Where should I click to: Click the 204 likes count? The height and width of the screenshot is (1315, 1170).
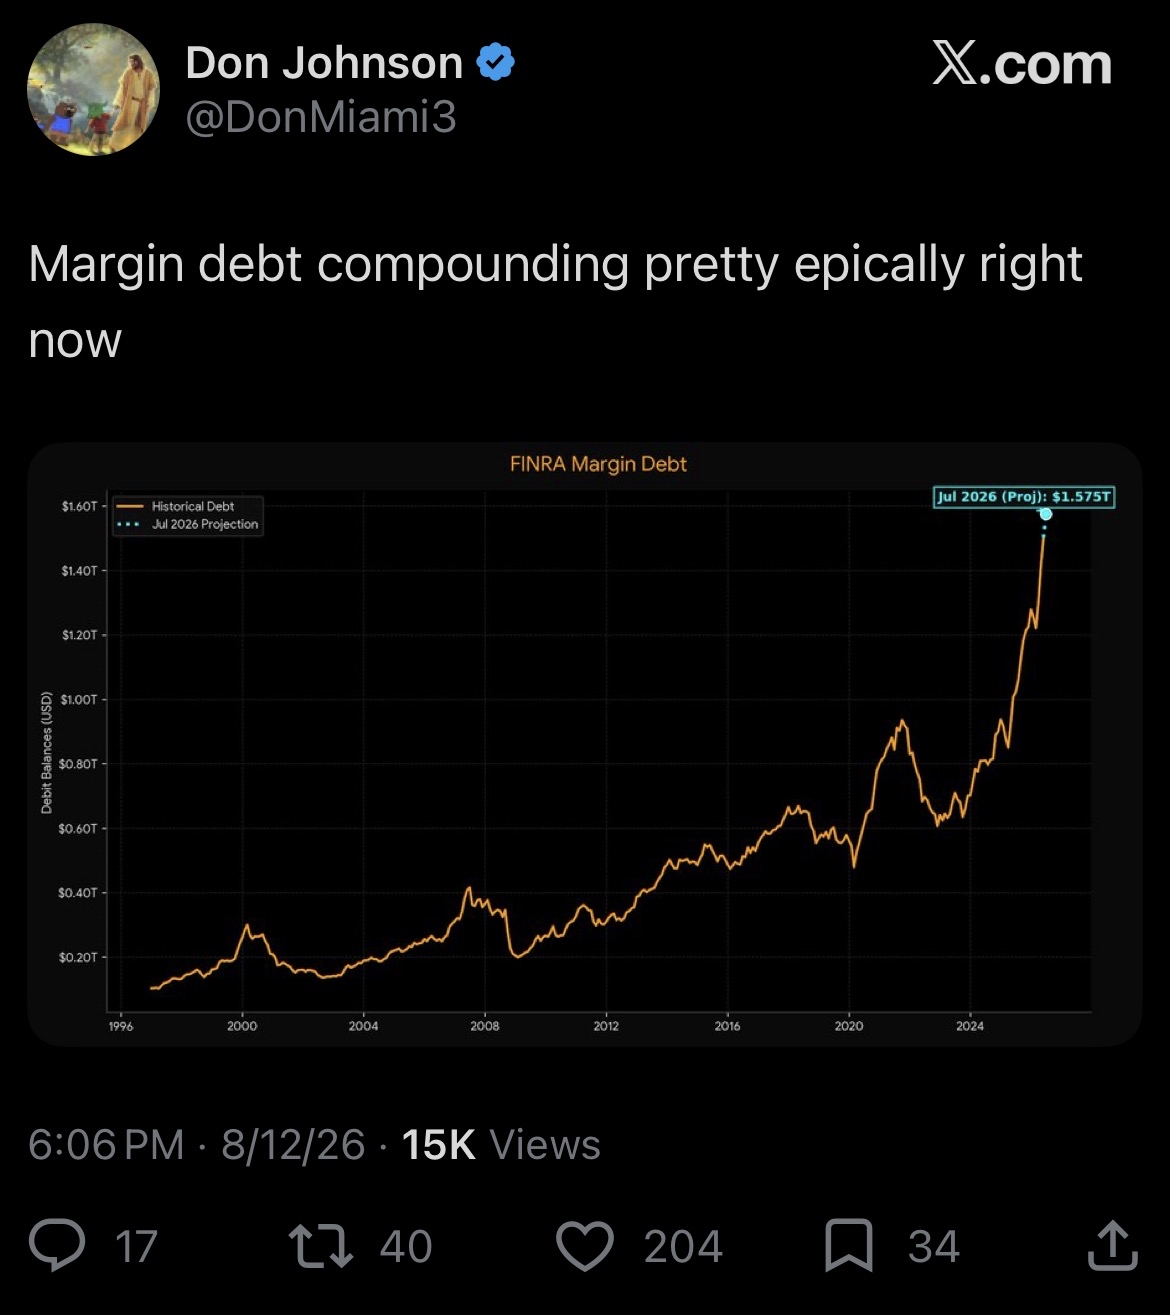tap(683, 1246)
